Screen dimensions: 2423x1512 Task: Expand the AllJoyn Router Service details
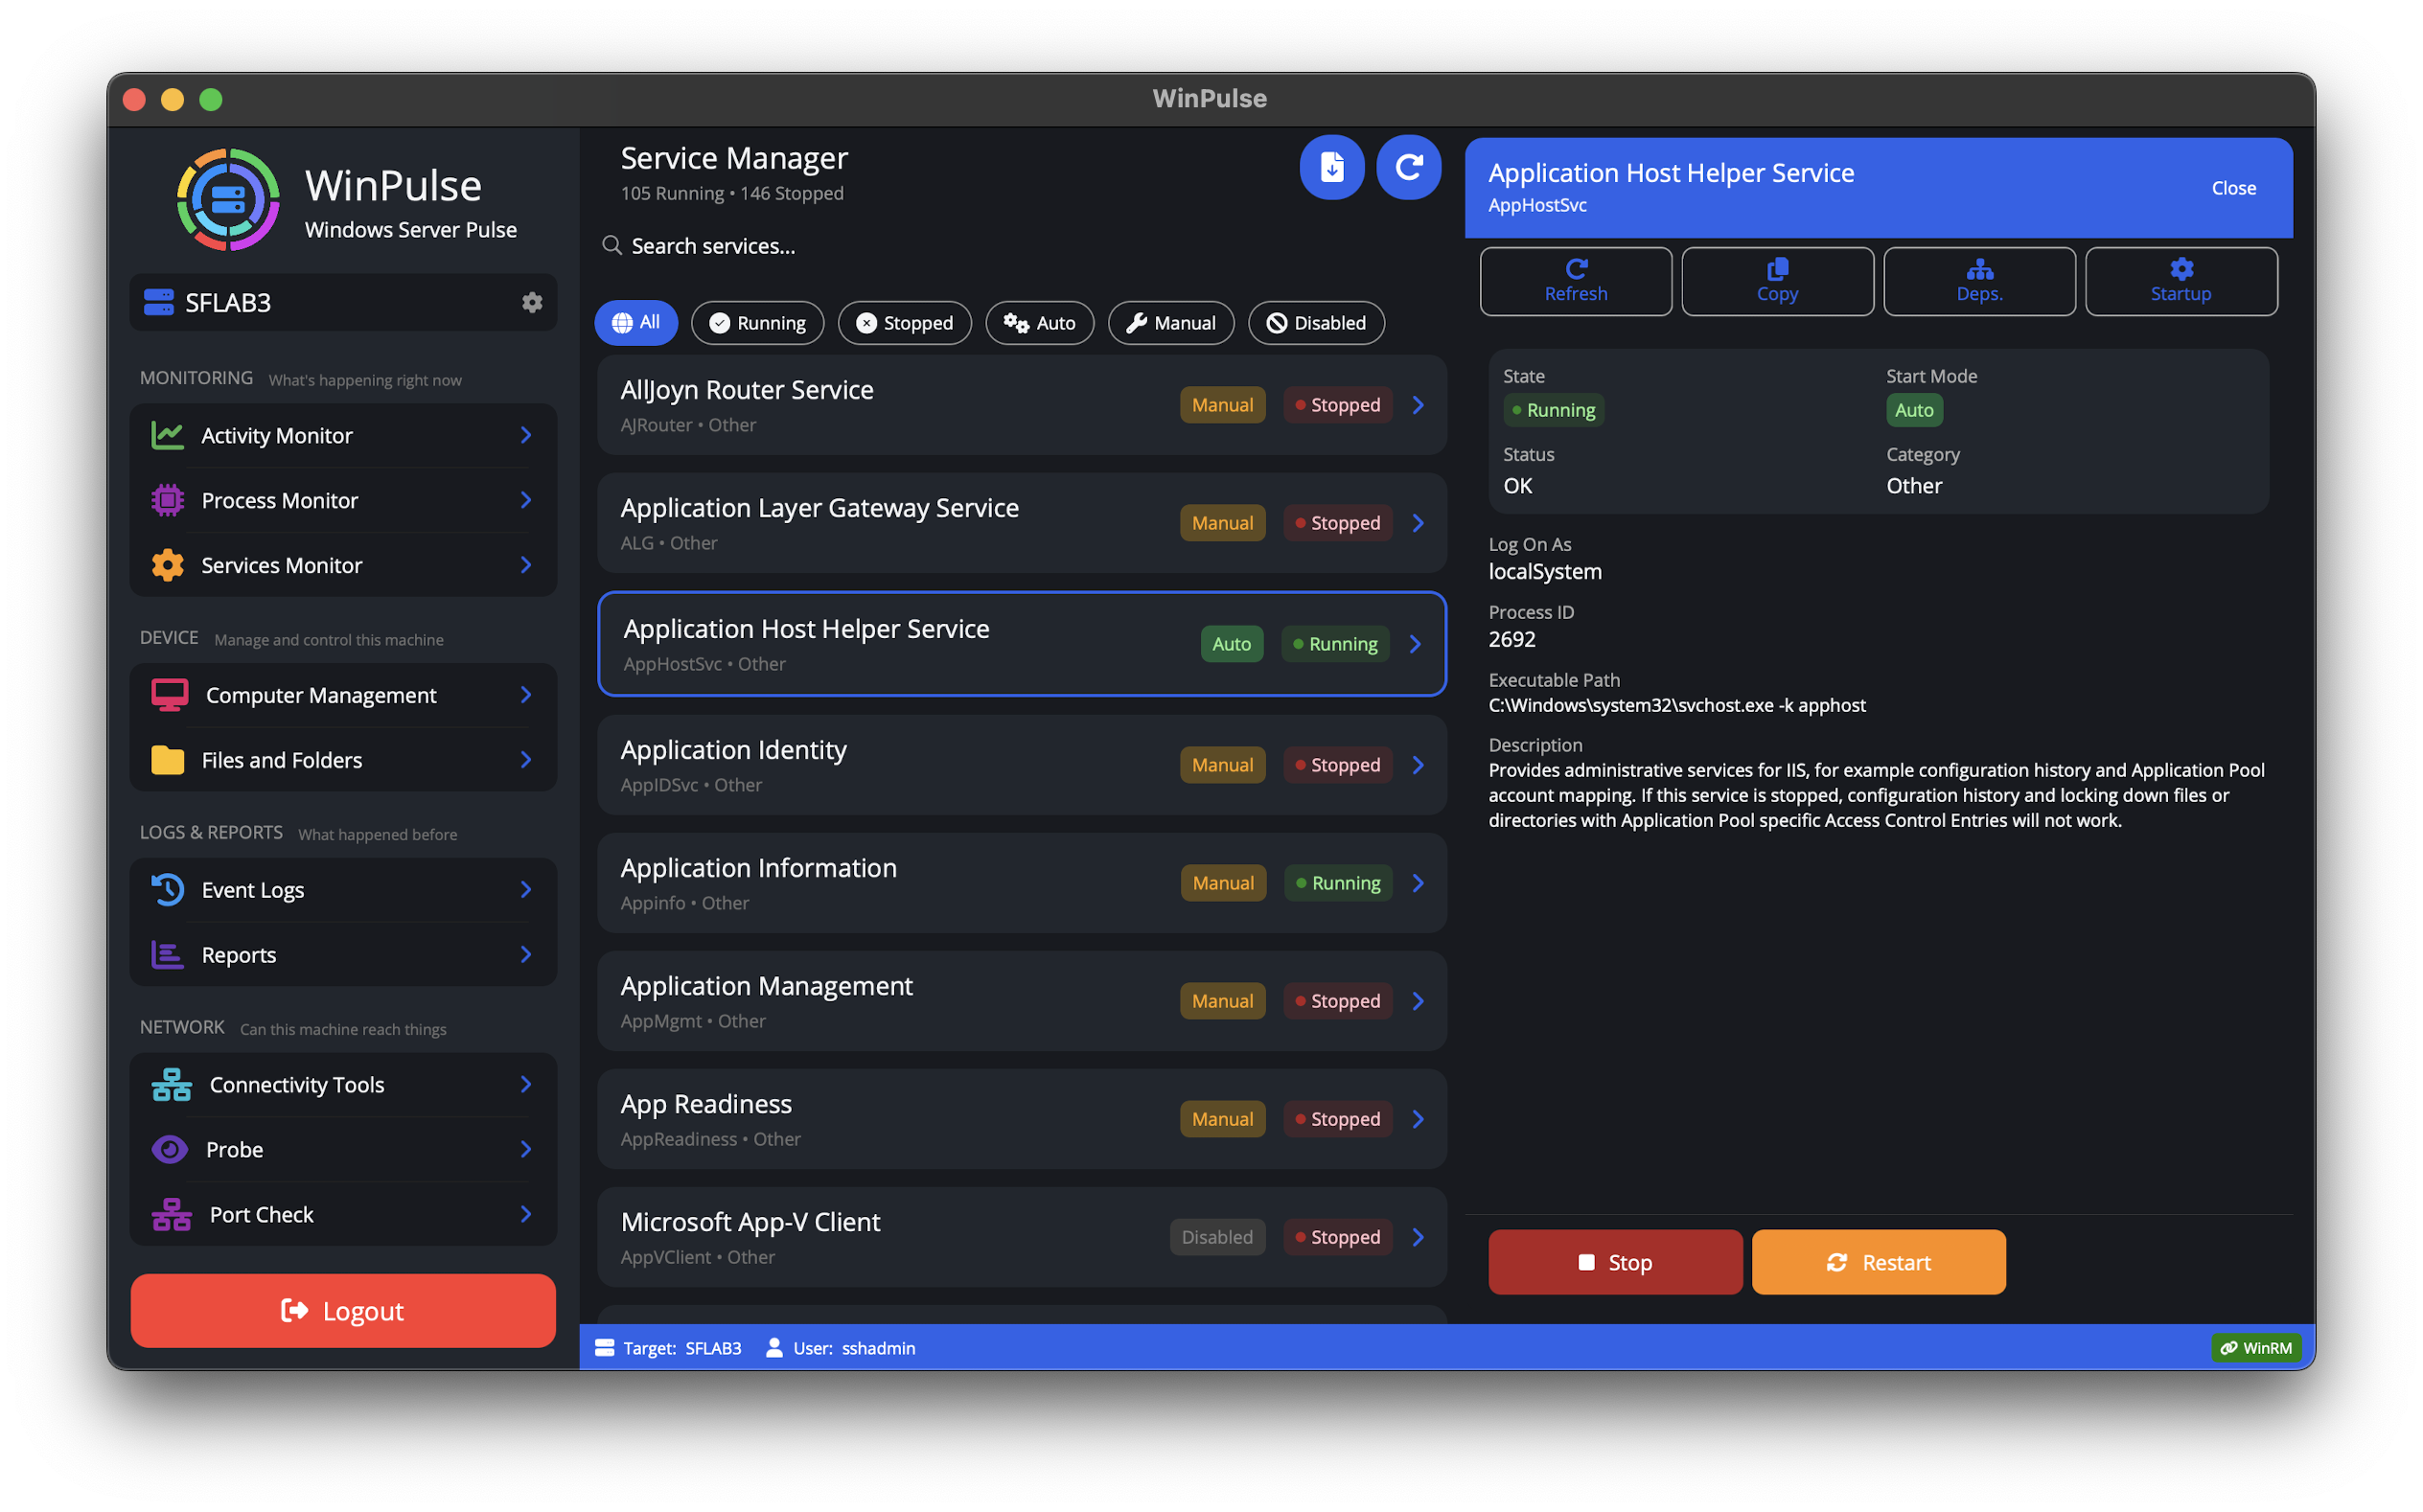pos(1417,404)
